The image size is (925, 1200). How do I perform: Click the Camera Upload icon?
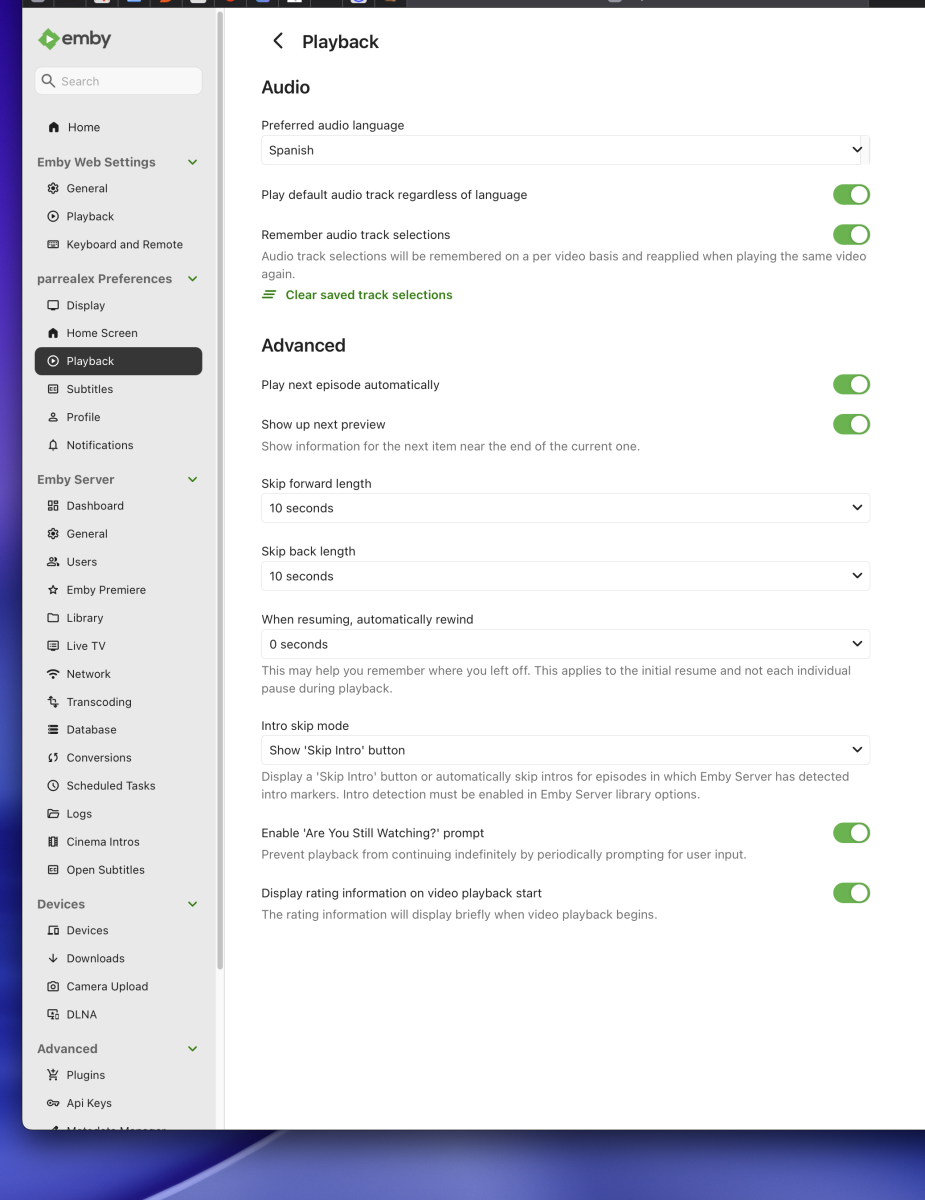click(x=53, y=986)
